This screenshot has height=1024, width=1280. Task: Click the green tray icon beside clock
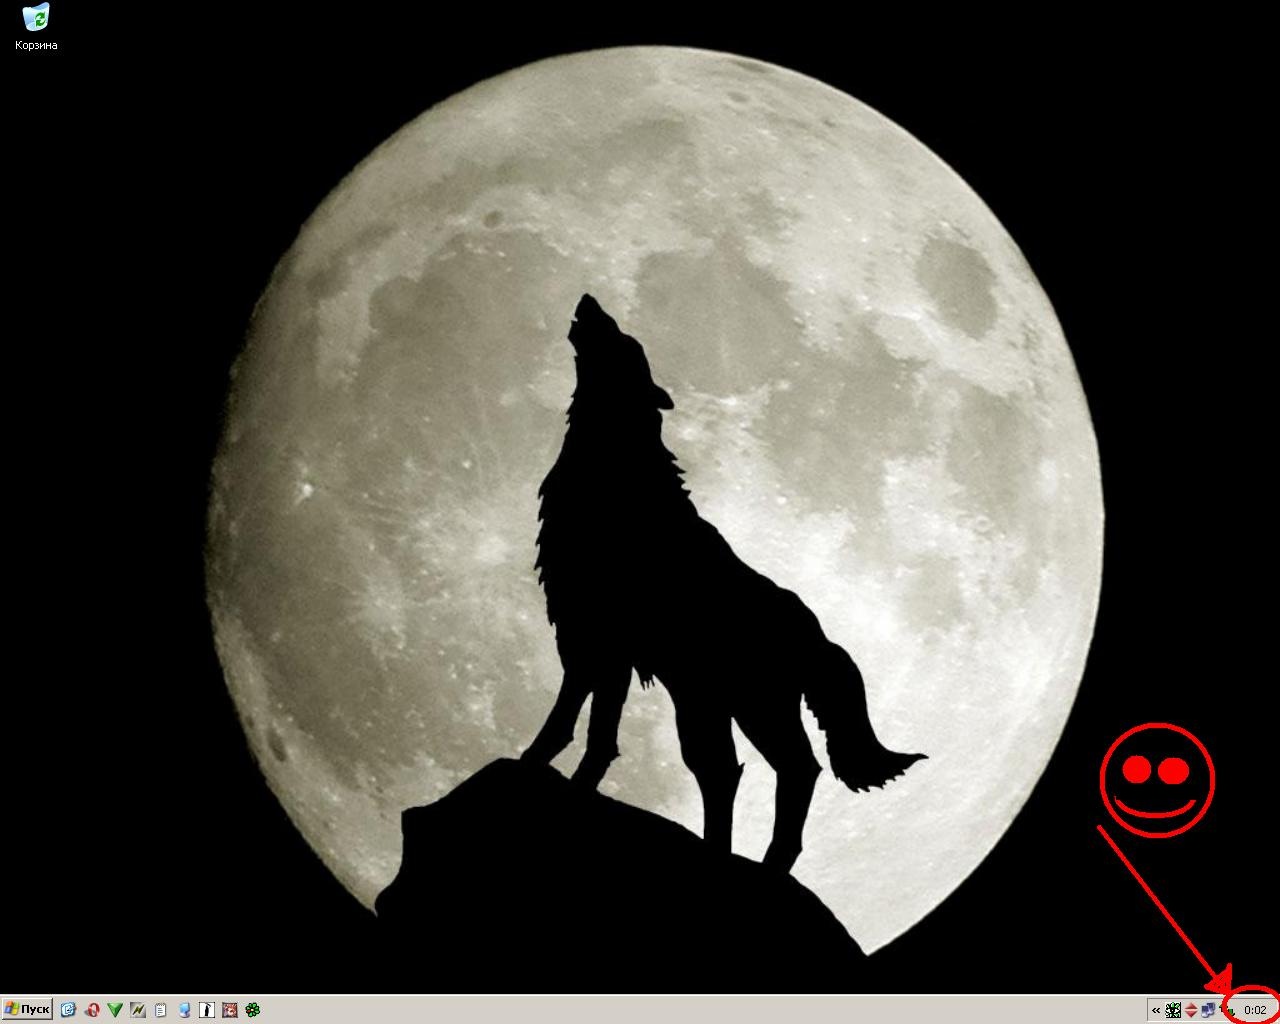point(1226,1010)
